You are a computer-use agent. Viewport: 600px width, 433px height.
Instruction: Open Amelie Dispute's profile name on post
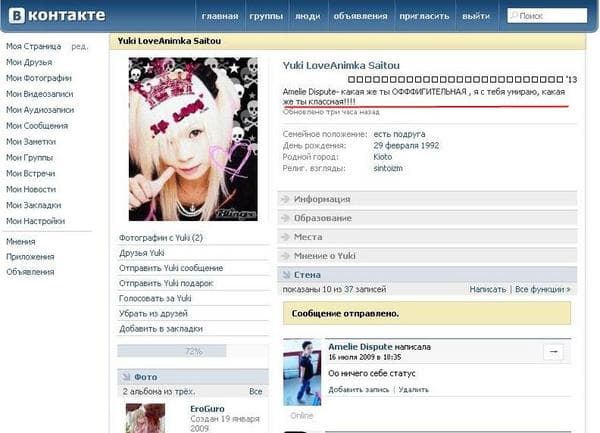(360, 347)
